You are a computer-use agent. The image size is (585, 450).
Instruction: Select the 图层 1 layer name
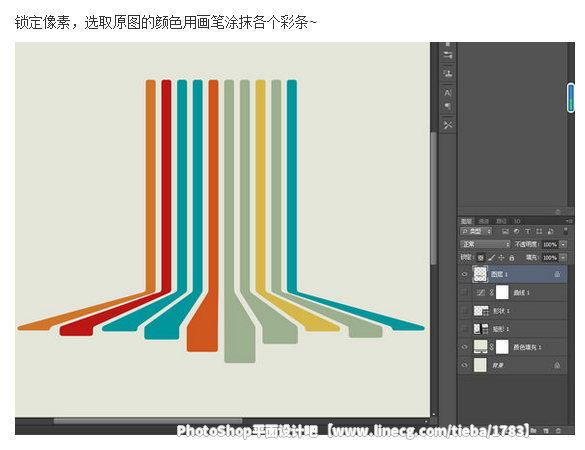coord(499,274)
